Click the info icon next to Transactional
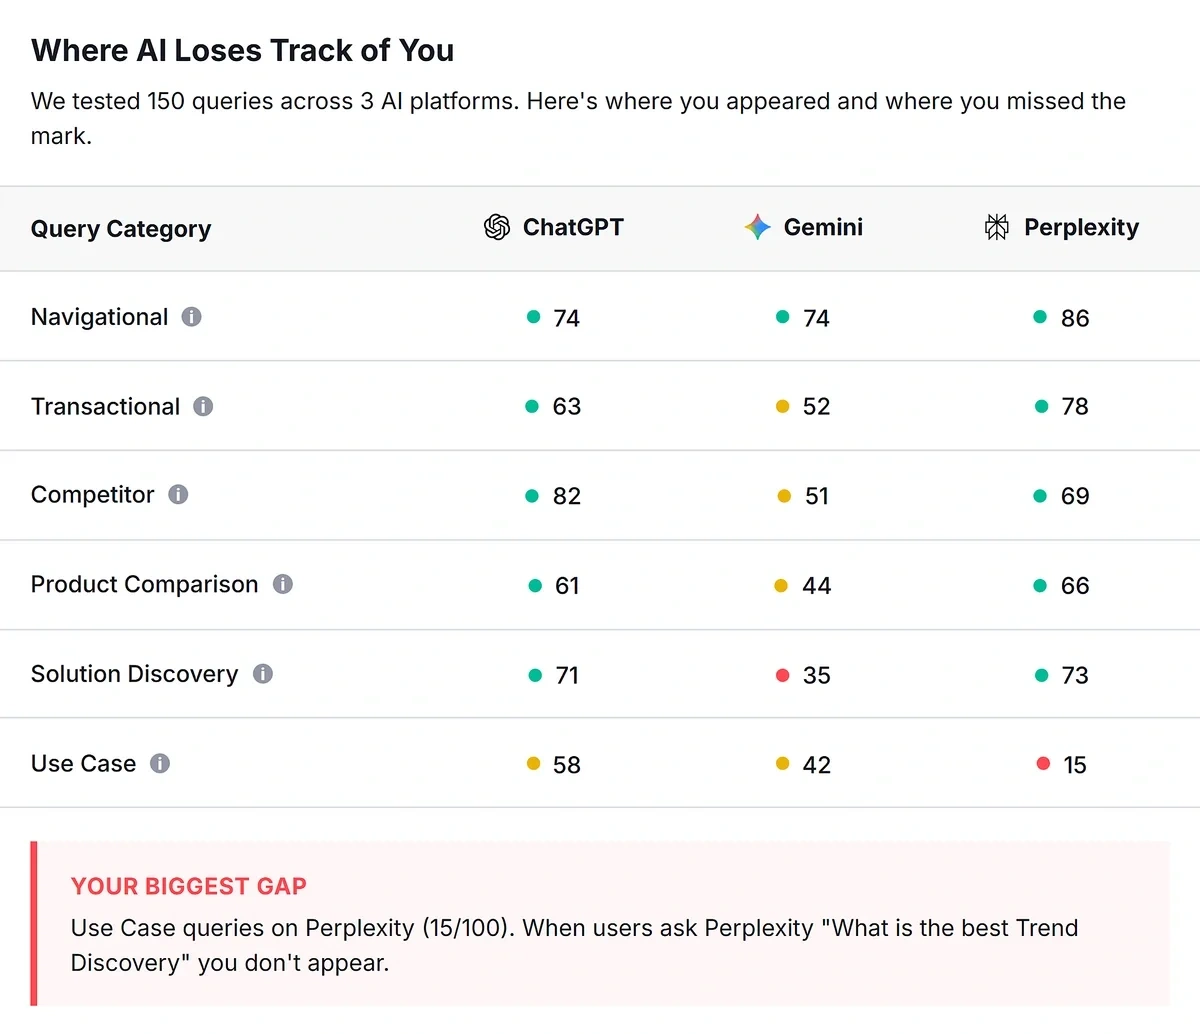 (x=203, y=406)
